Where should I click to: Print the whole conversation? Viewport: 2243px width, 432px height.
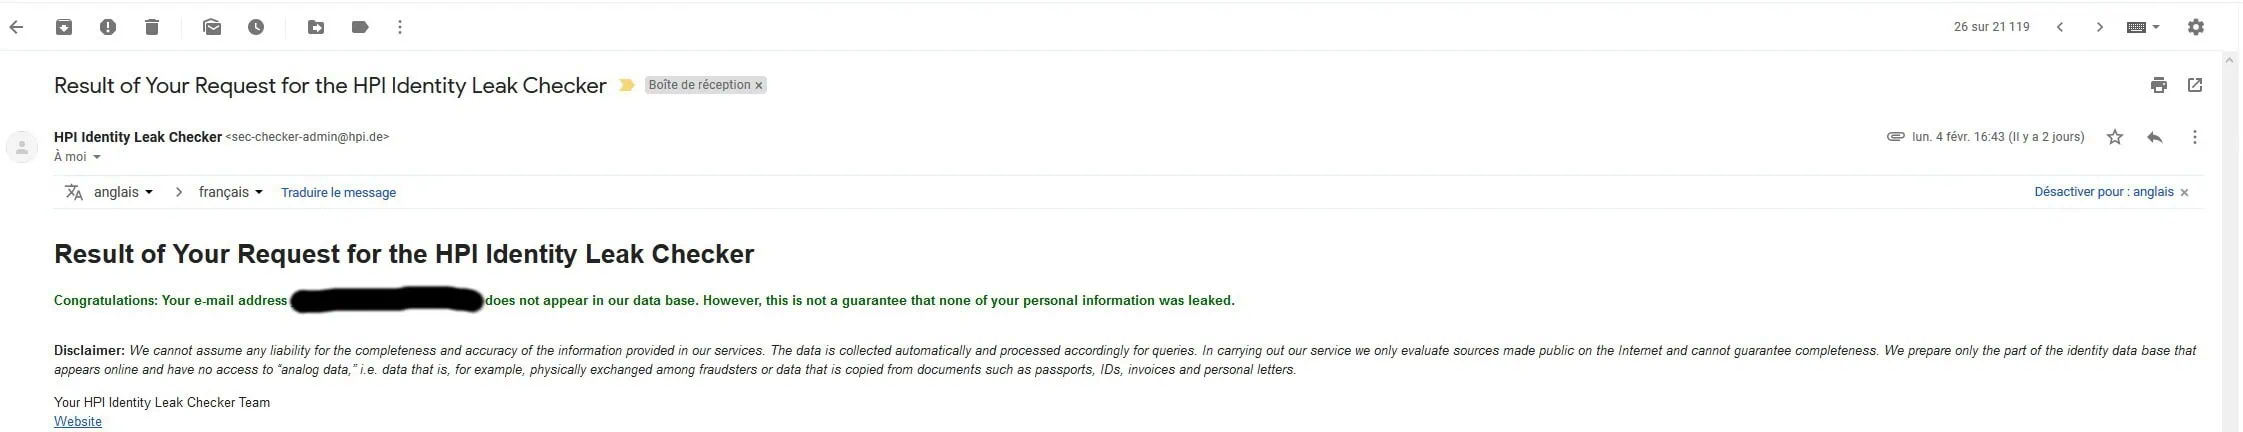[x=2159, y=85]
